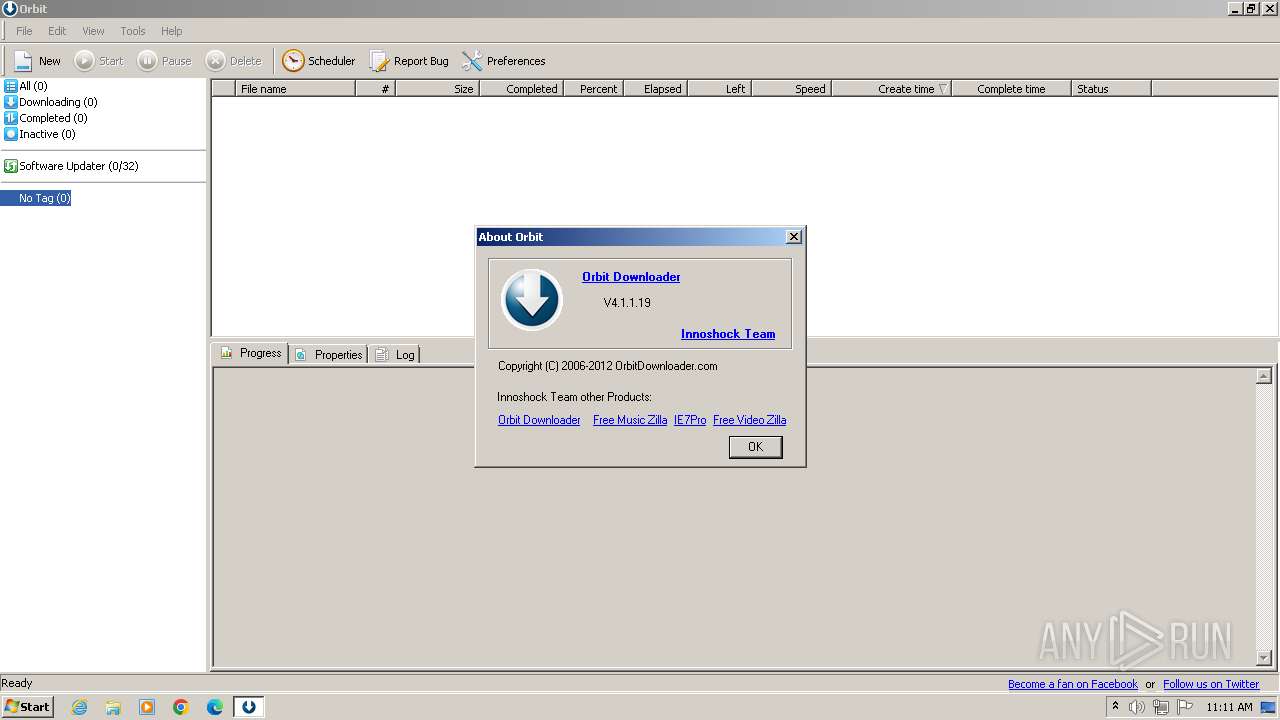Launch Internet Explorer from taskbar
This screenshot has height=720, width=1280.
pyautogui.click(x=79, y=707)
